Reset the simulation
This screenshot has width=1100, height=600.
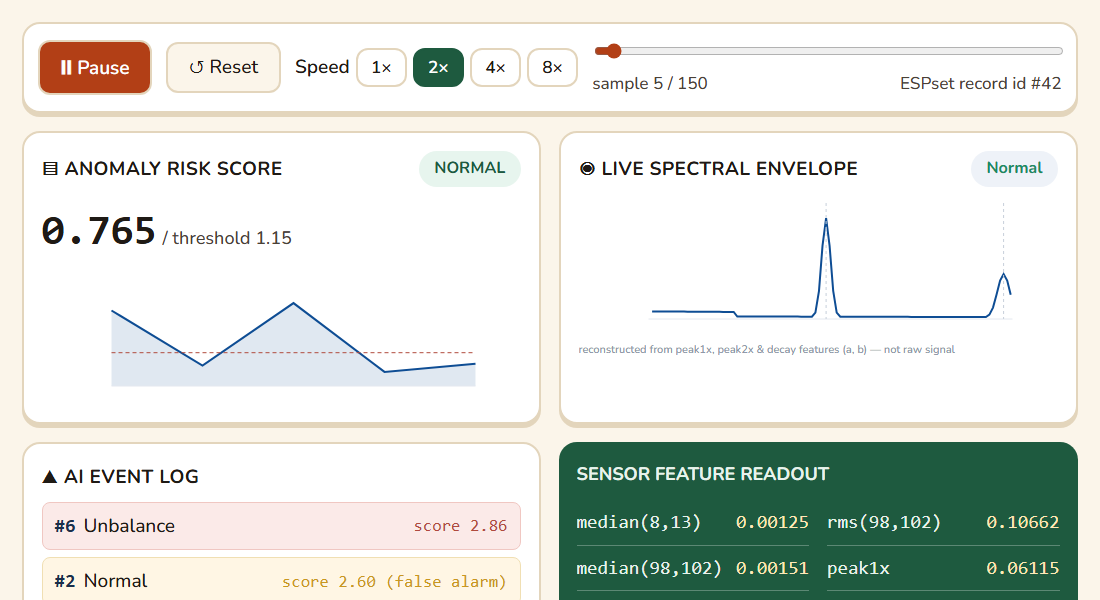[x=223, y=67]
